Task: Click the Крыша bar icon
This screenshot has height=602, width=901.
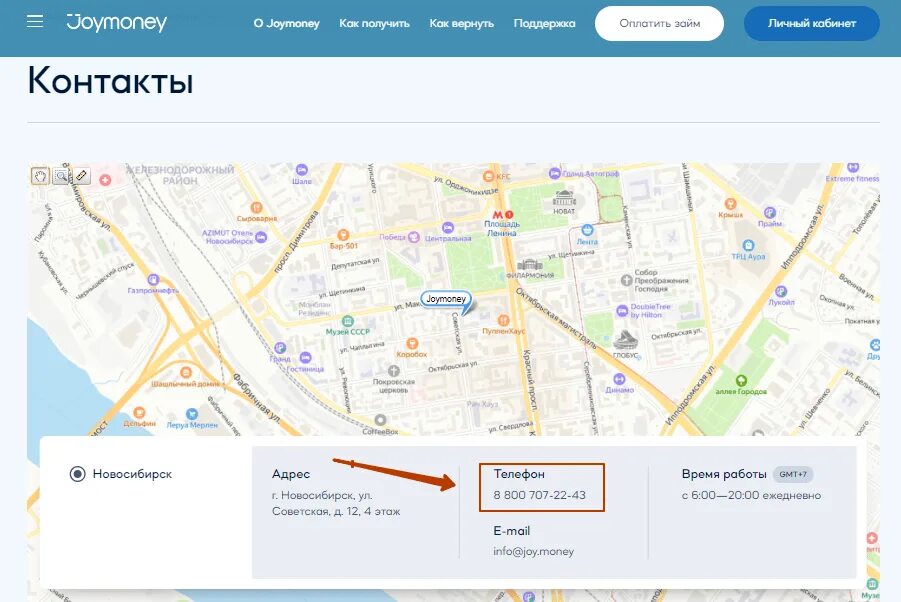Action: point(730,203)
